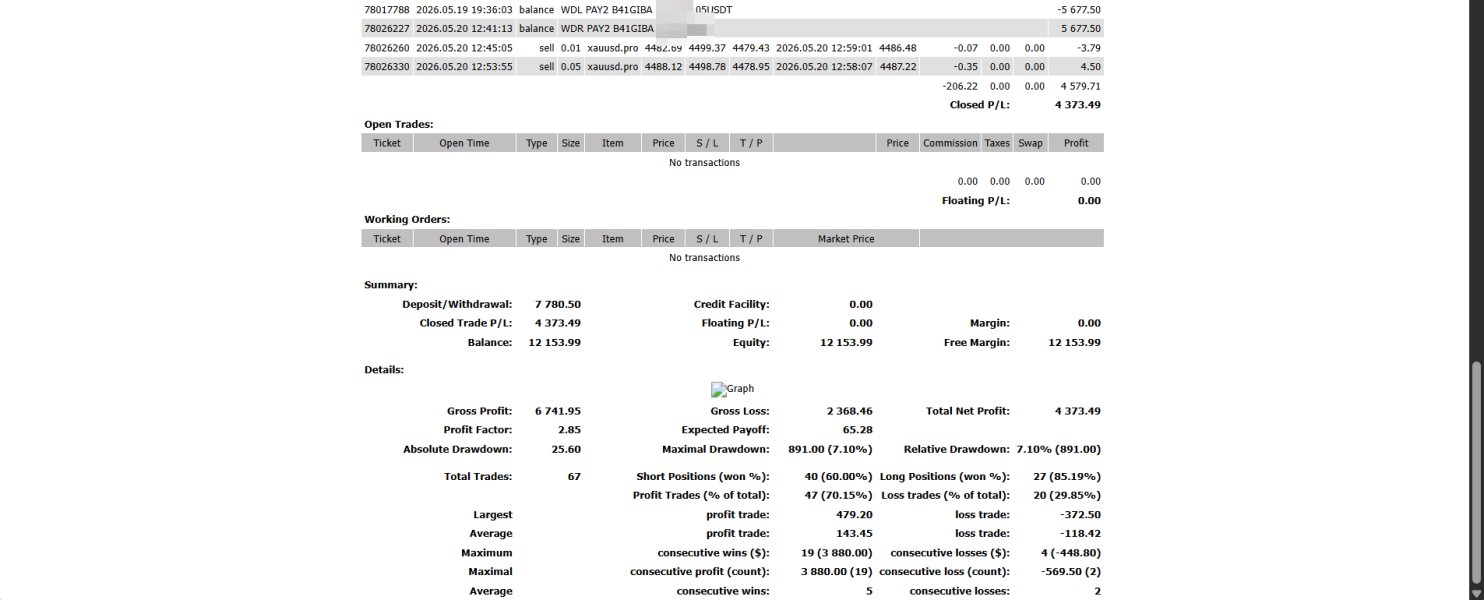Viewport: 1484px width, 600px height.
Task: Click consecutive losses value 4 (-448.80)
Action: tap(1069, 553)
